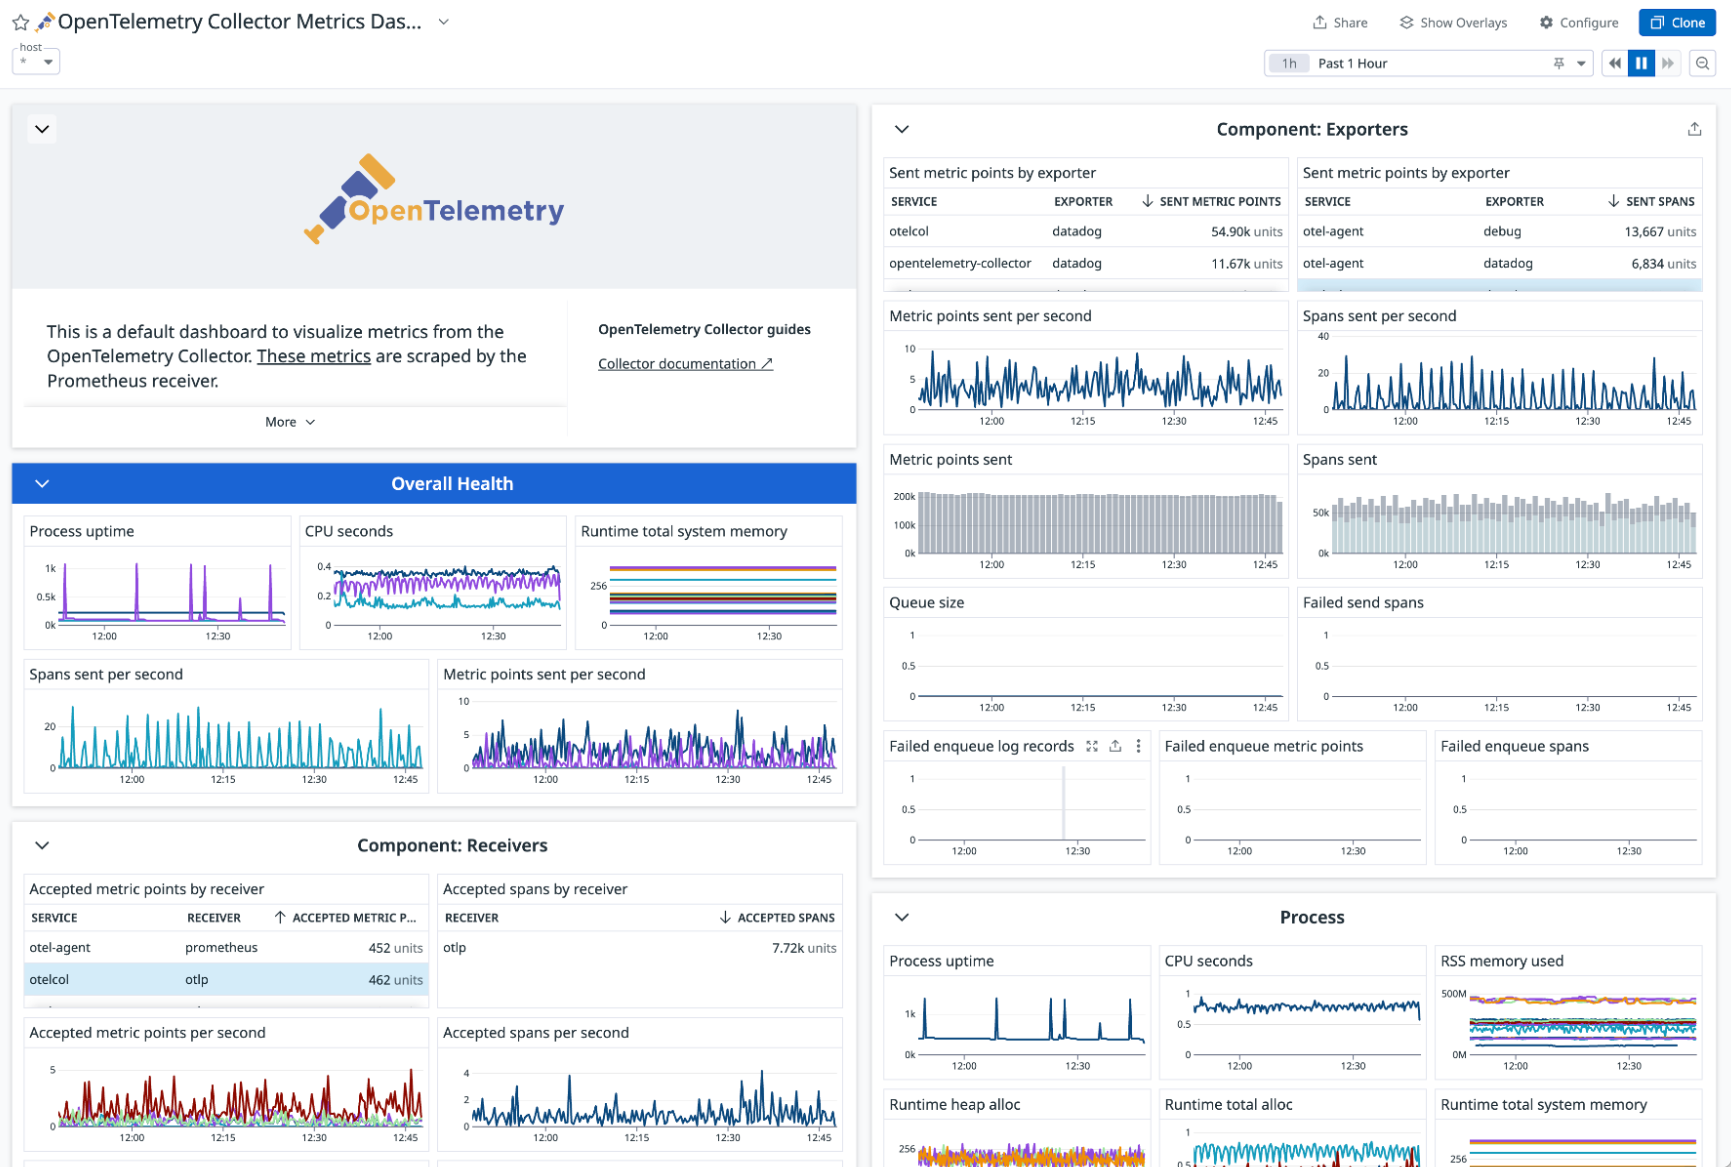Export the Failed enqueue log records widget

(1115, 746)
